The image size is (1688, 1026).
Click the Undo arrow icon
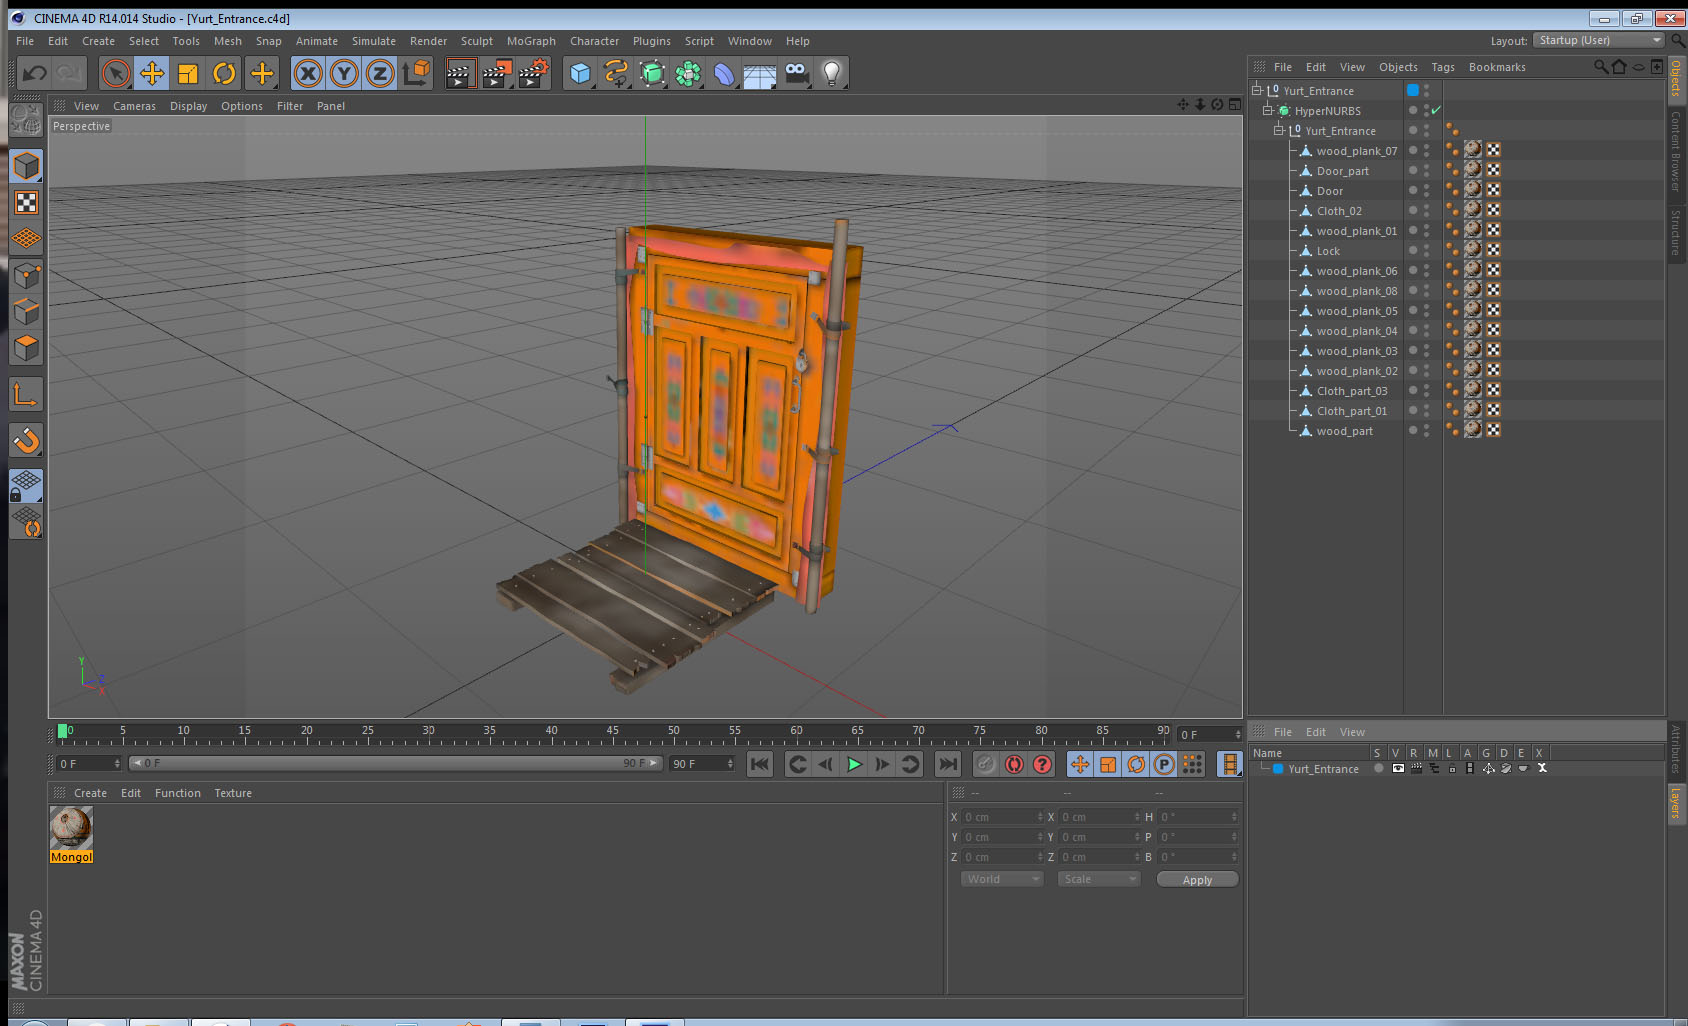[x=34, y=73]
